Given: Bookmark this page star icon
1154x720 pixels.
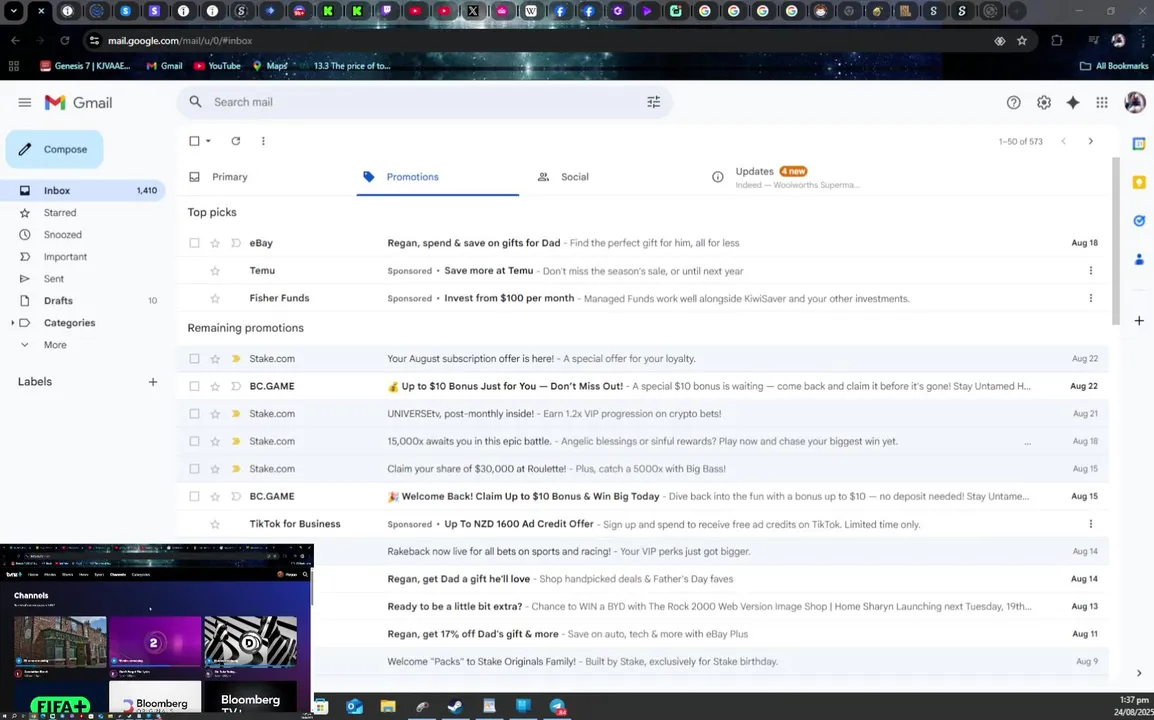Looking at the screenshot, I should pos(1022,40).
